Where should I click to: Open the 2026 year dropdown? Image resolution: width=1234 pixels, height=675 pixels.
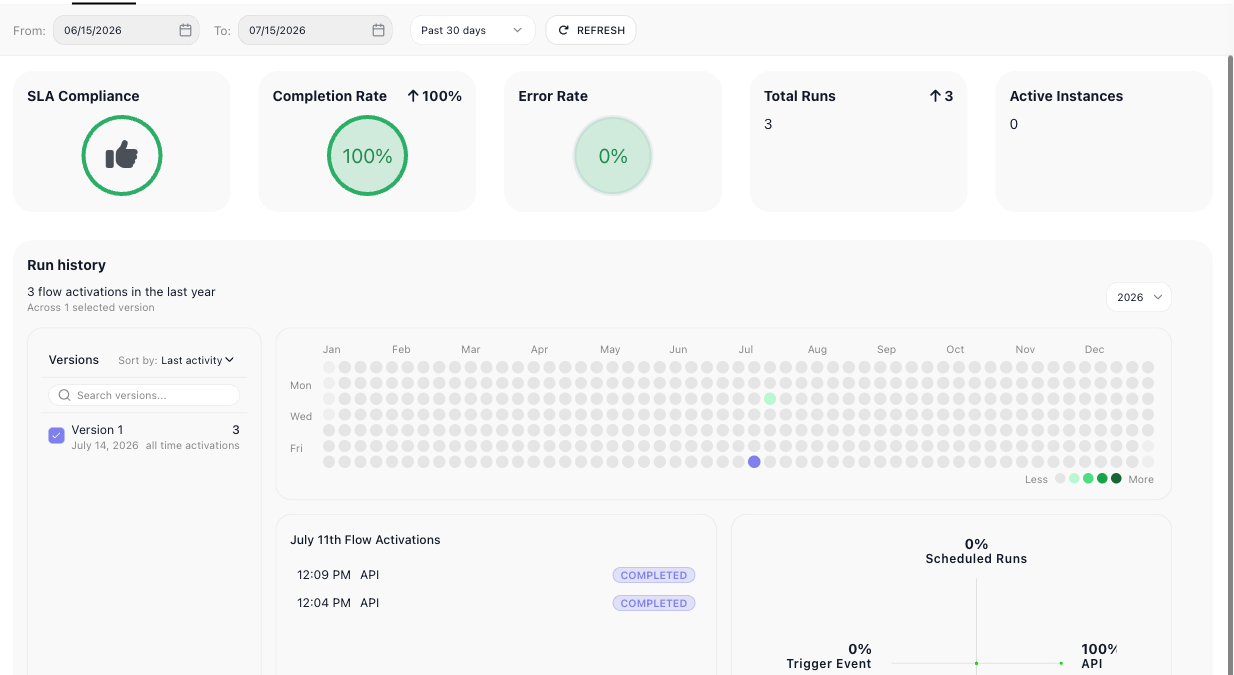[x=1138, y=297]
